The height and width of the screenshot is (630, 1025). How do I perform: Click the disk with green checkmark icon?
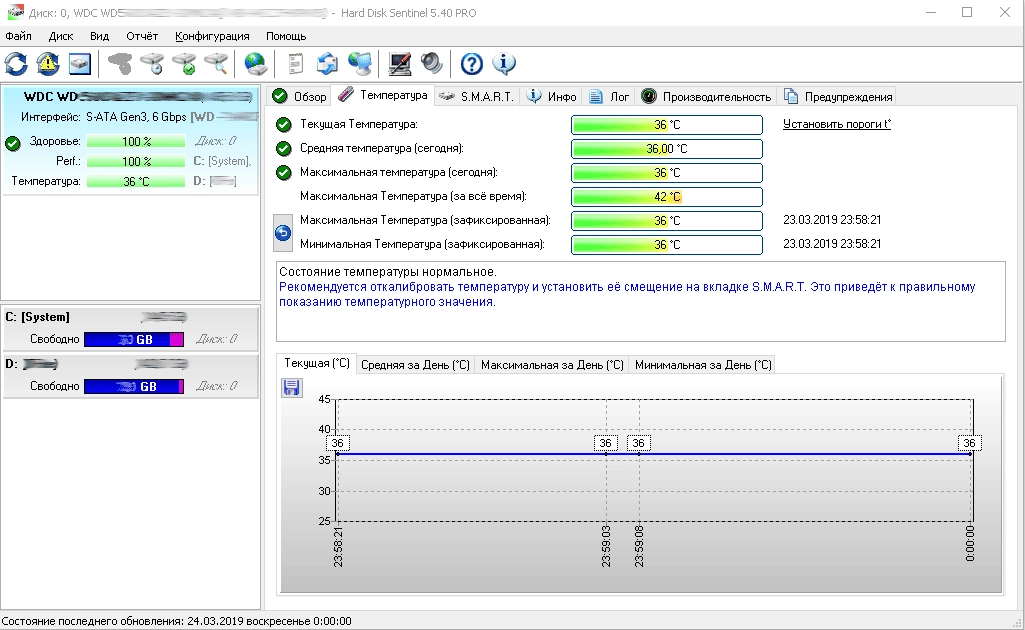(184, 63)
